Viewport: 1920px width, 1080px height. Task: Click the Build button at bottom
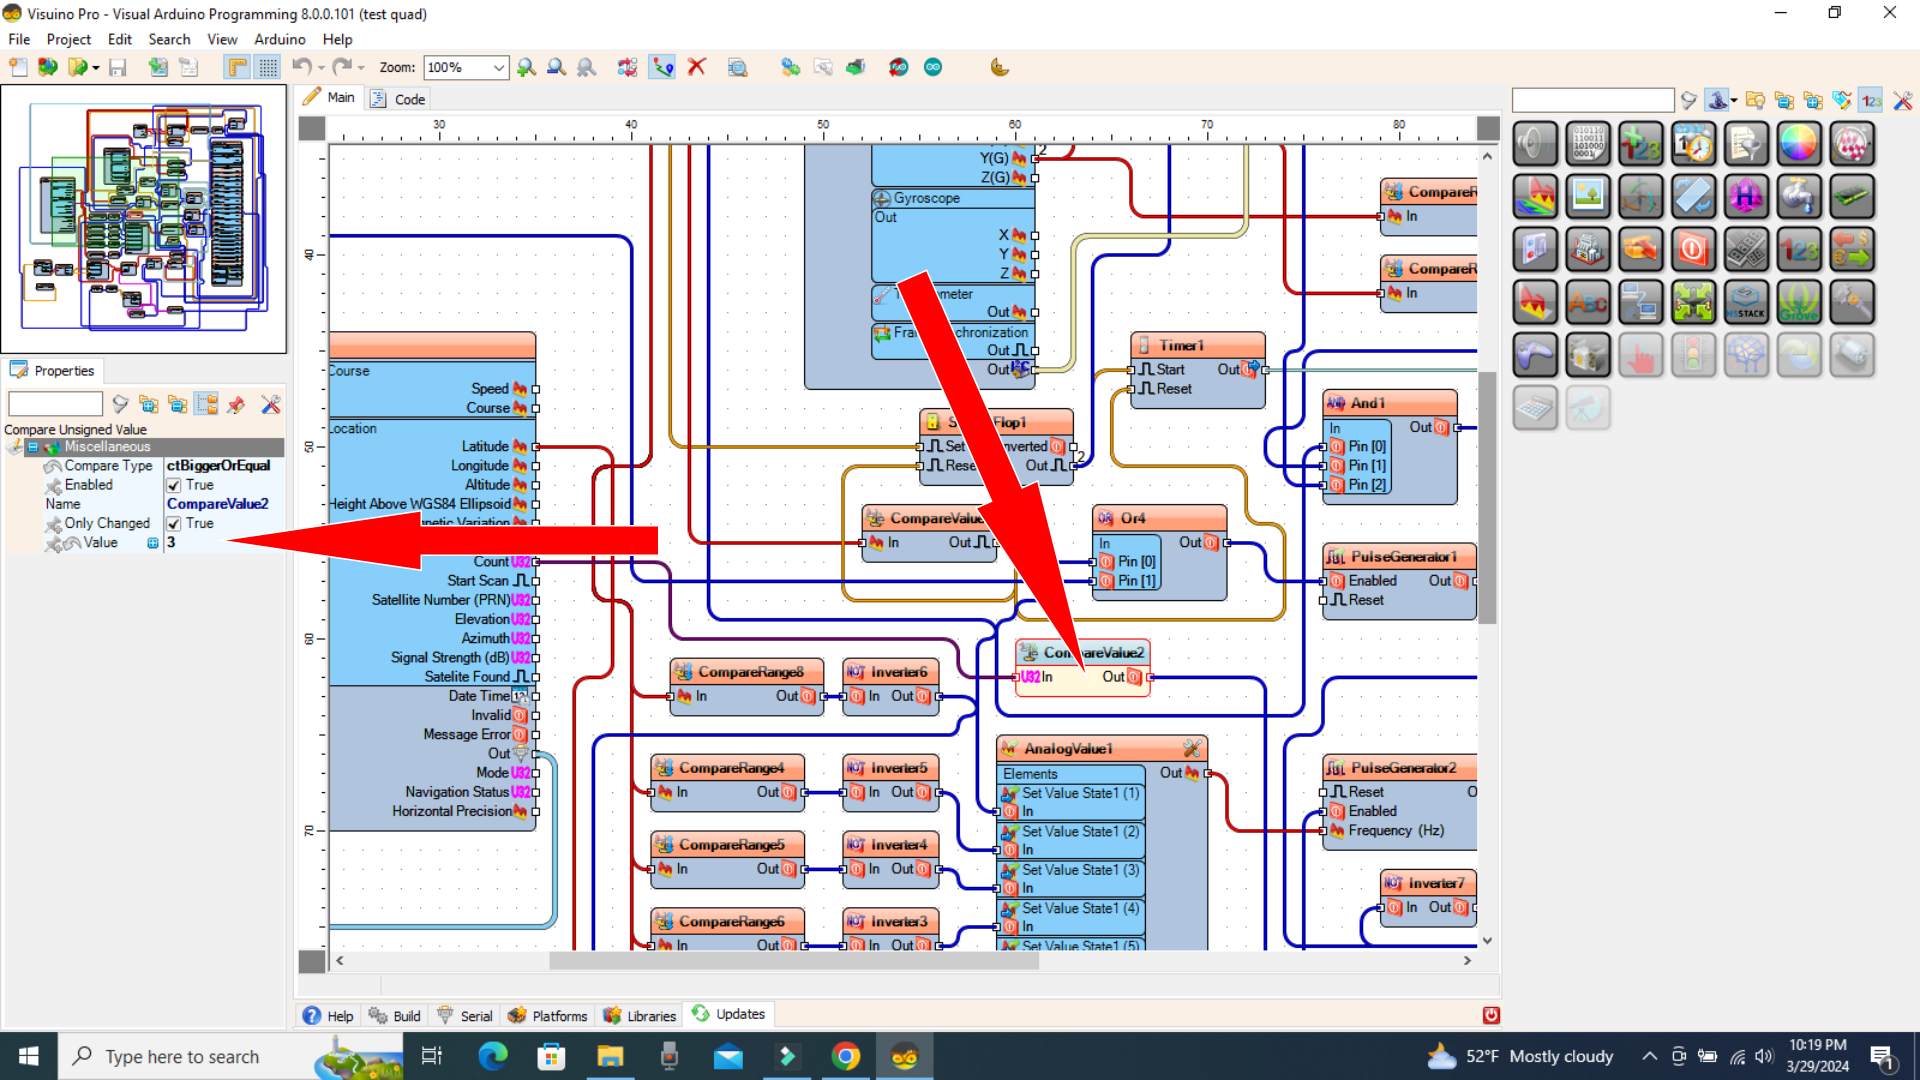pyautogui.click(x=395, y=1016)
